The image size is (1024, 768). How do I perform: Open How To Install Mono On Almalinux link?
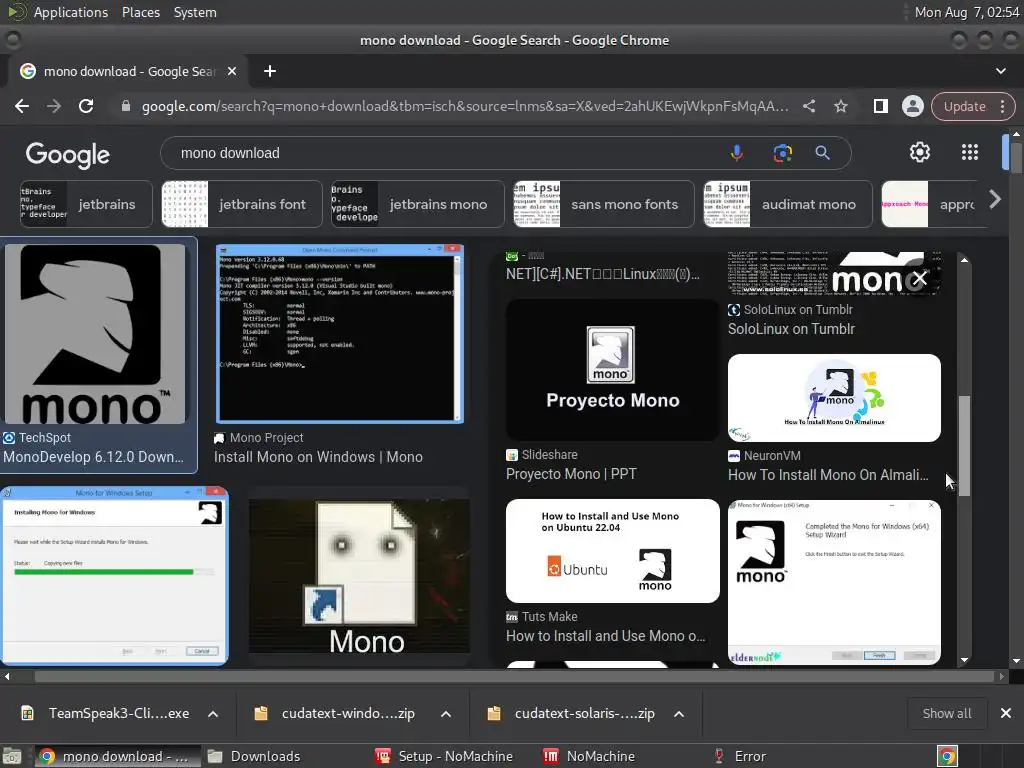(x=828, y=475)
